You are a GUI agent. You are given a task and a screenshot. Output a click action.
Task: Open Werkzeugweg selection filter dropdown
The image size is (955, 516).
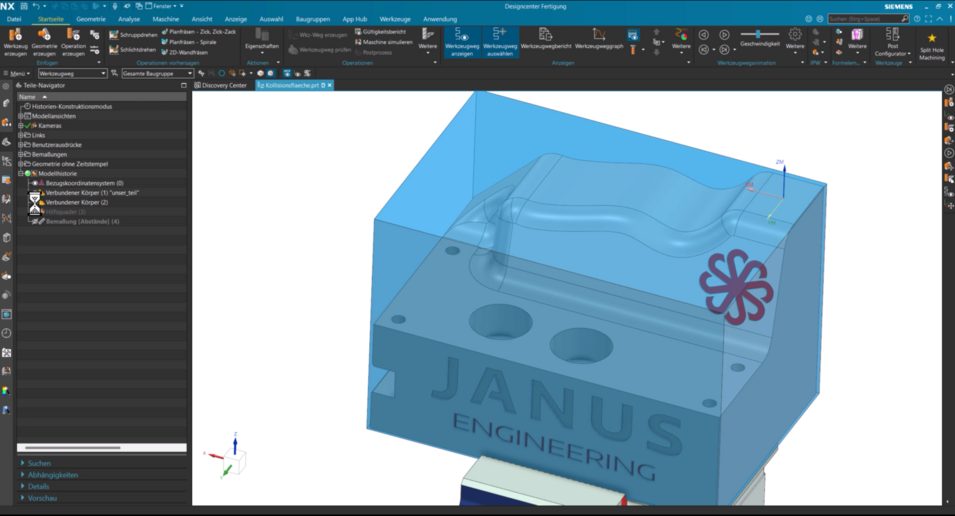tap(72, 73)
